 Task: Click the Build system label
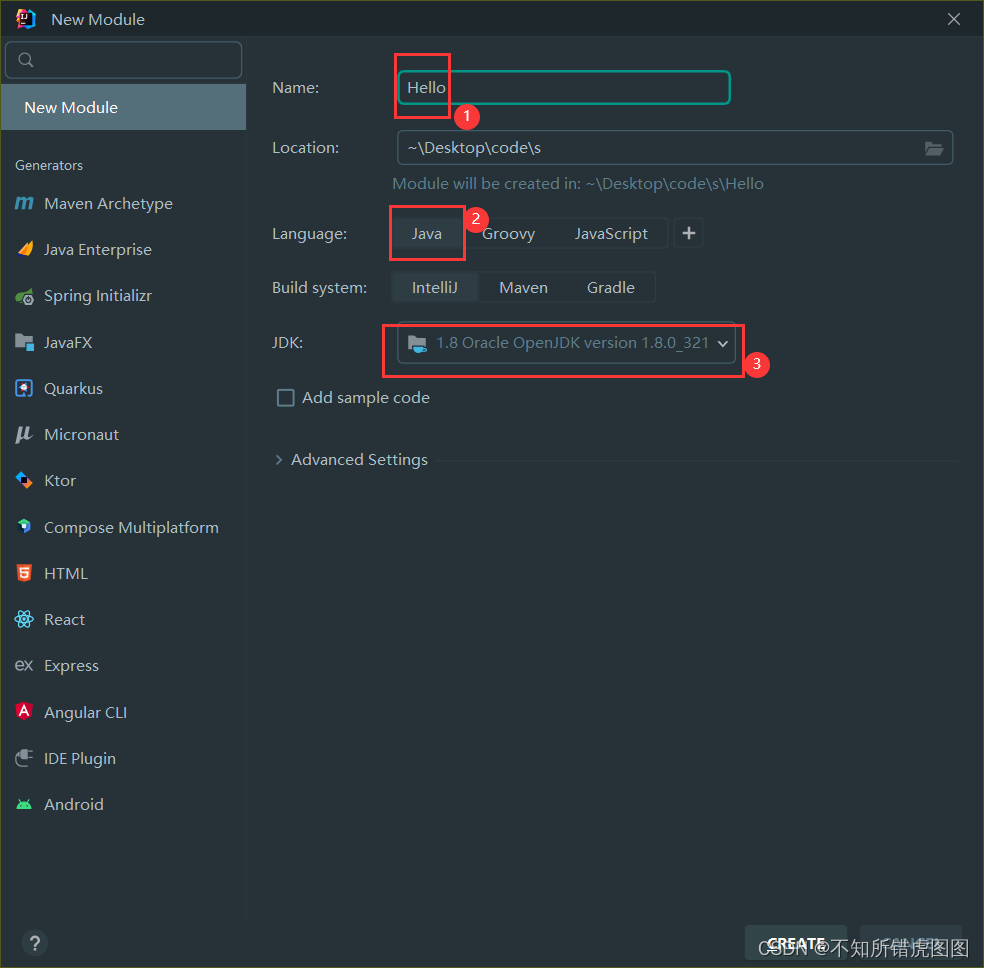coord(319,287)
